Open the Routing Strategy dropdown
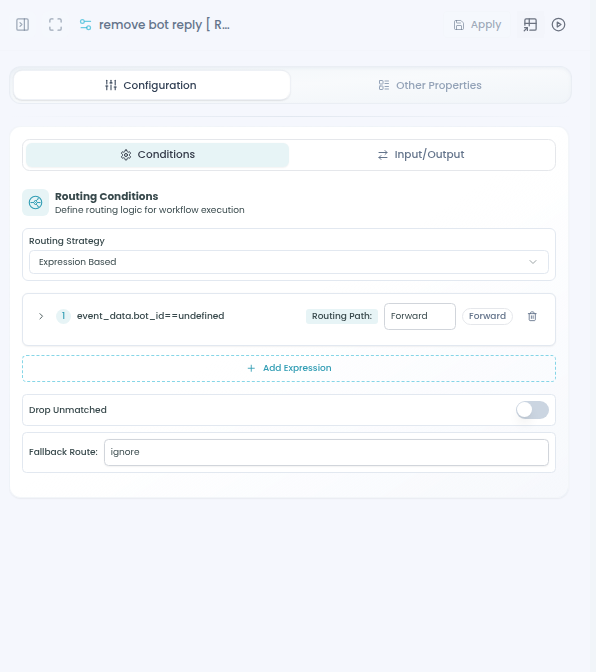596x672 pixels. coord(289,262)
